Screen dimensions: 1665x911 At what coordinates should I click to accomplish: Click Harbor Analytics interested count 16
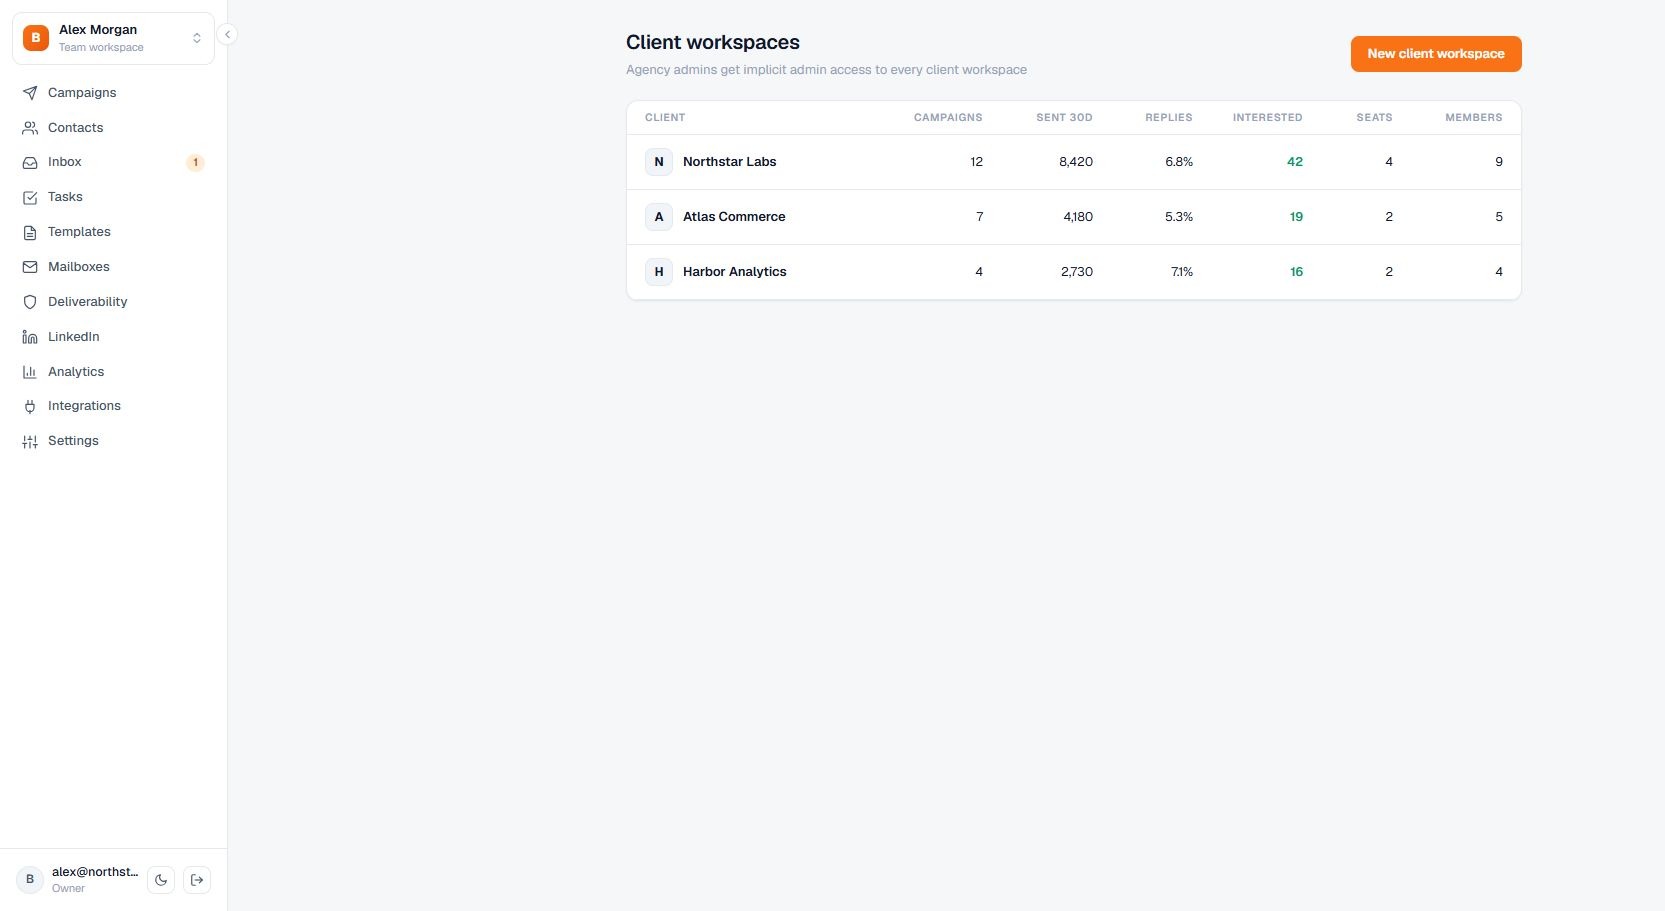point(1296,272)
